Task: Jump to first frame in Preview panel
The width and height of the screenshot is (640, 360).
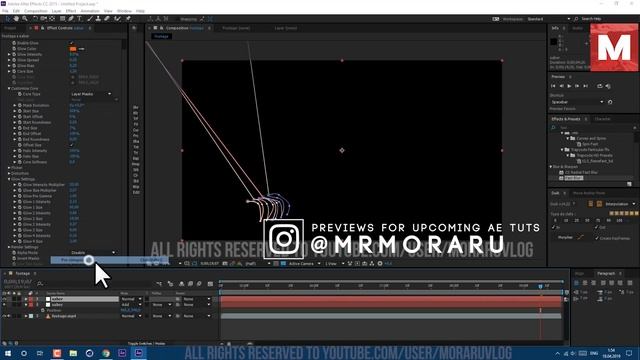Action: coord(553,86)
